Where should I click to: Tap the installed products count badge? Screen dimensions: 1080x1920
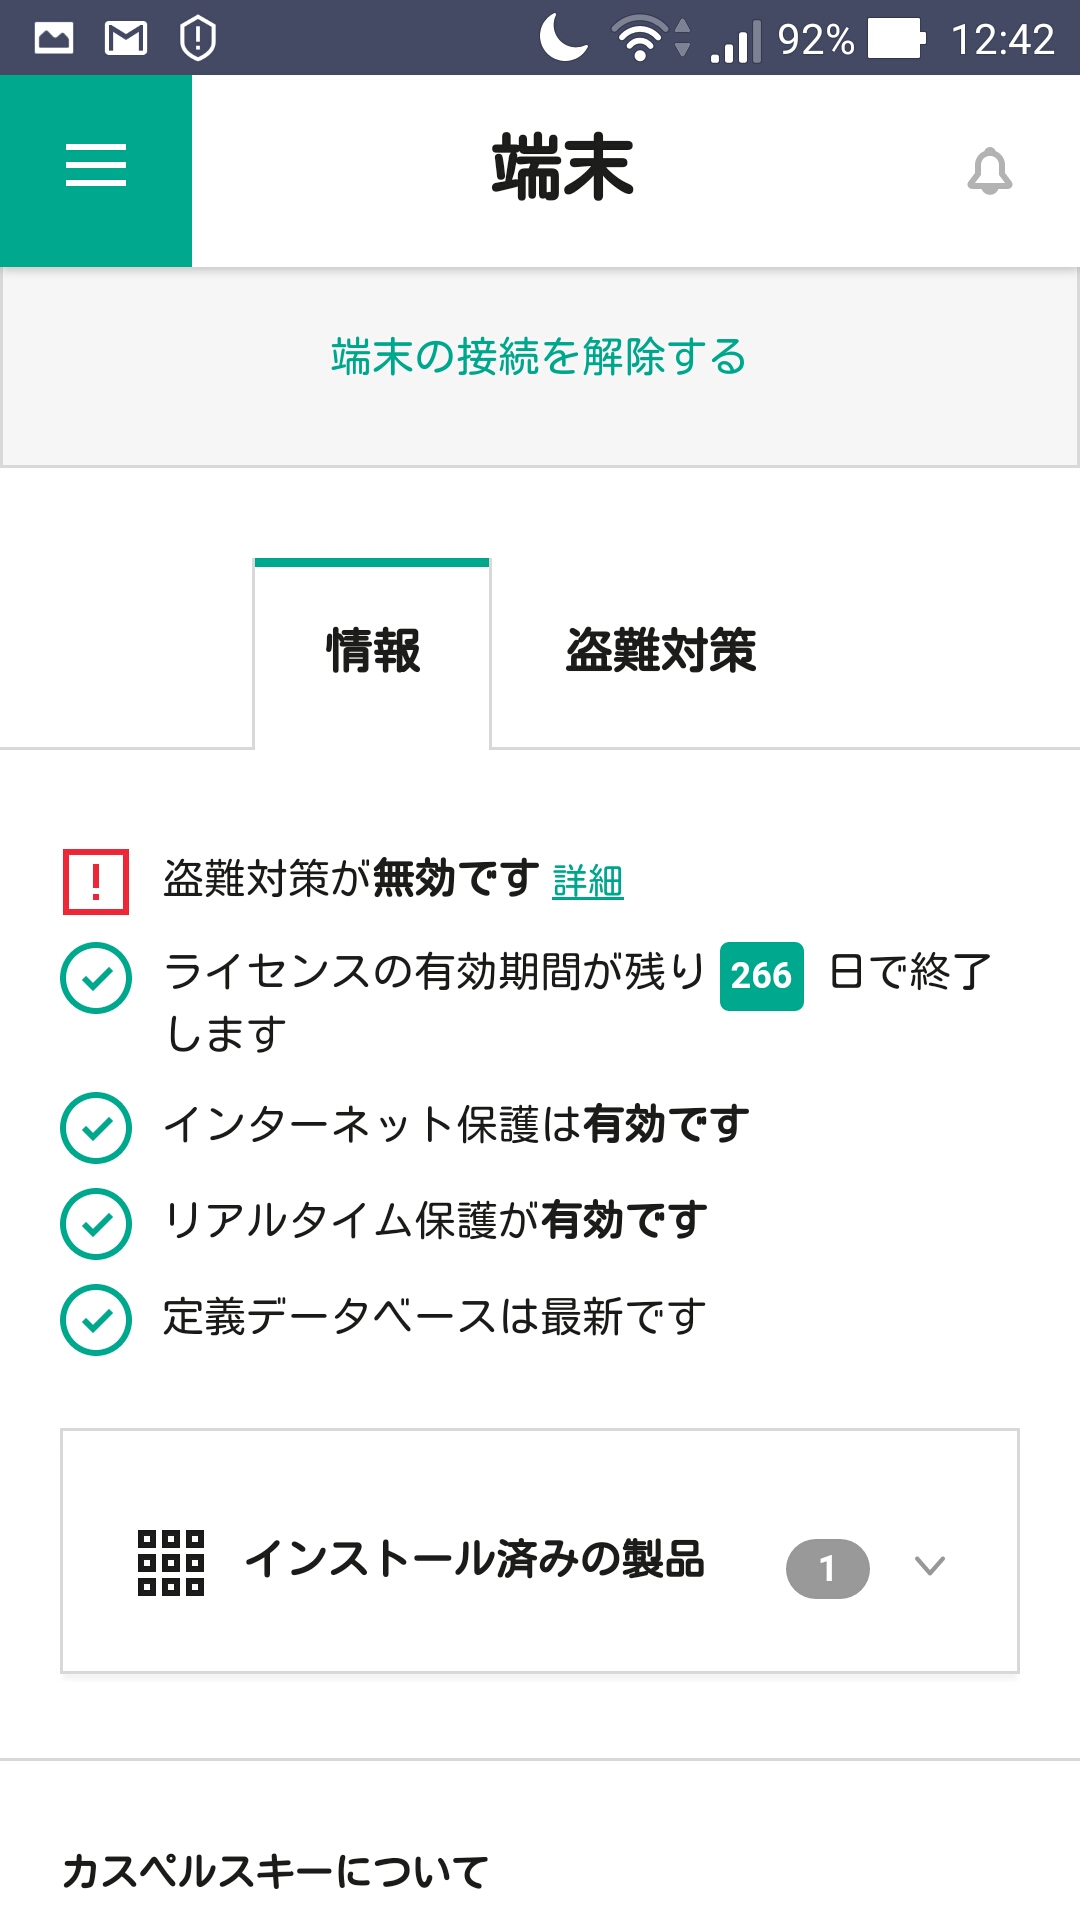pyautogui.click(x=827, y=1568)
